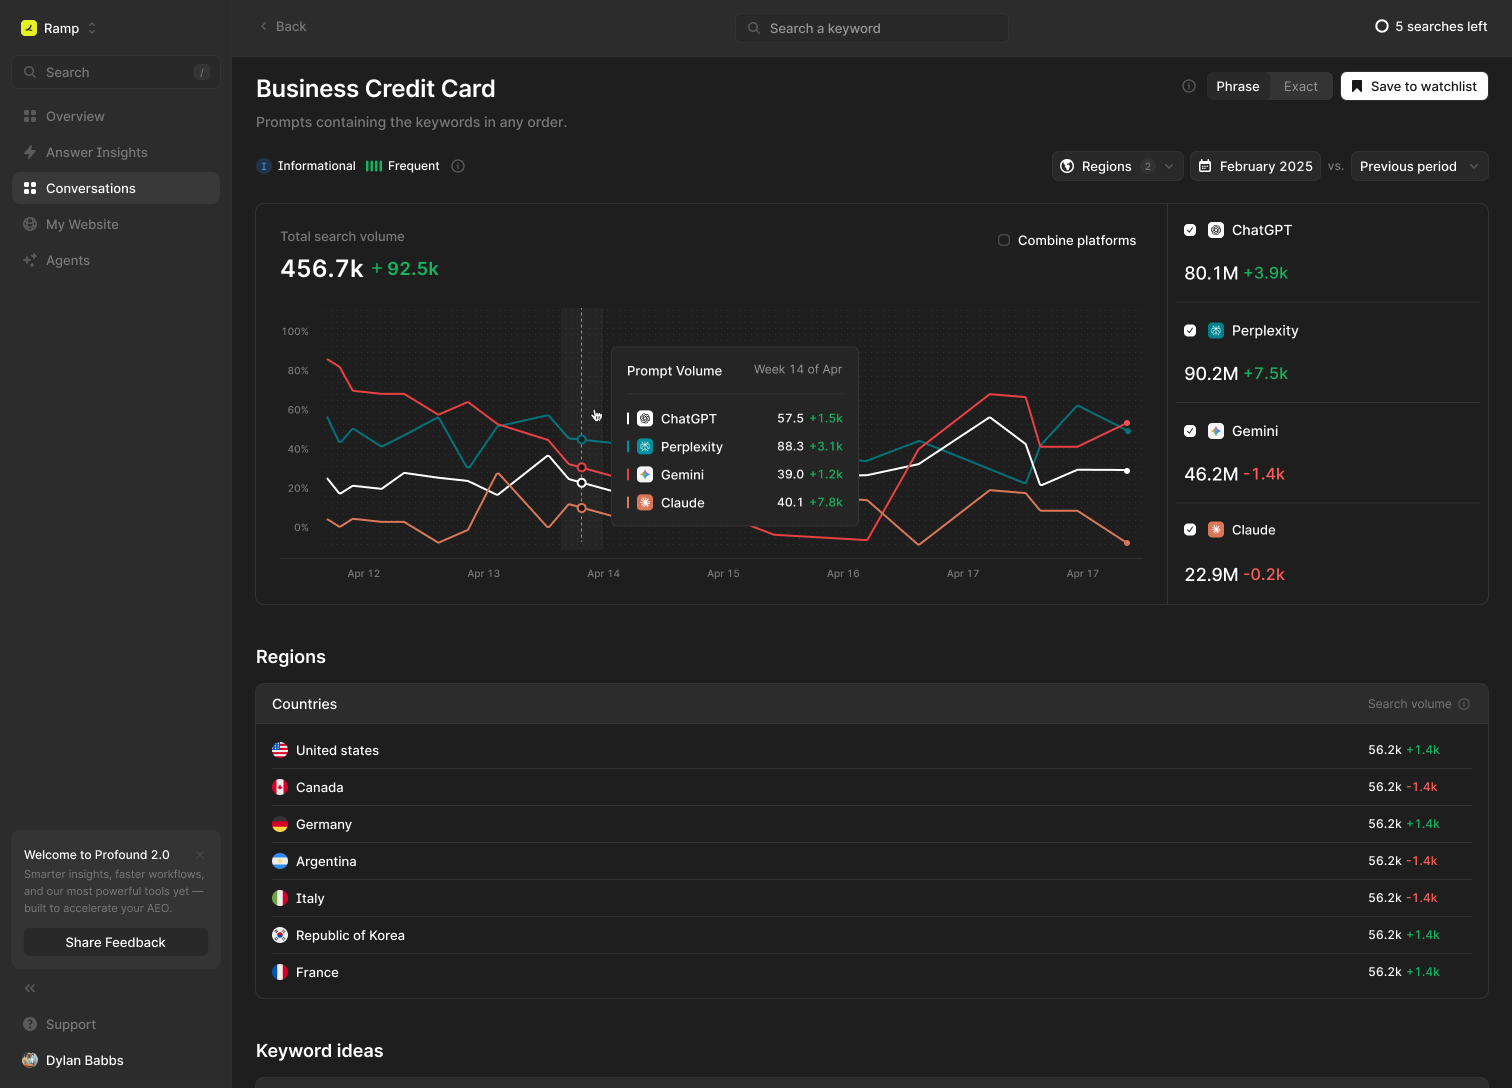Dismiss the Welcome to Profound 2.0 card
This screenshot has height=1088, width=1512.
pyautogui.click(x=200, y=855)
